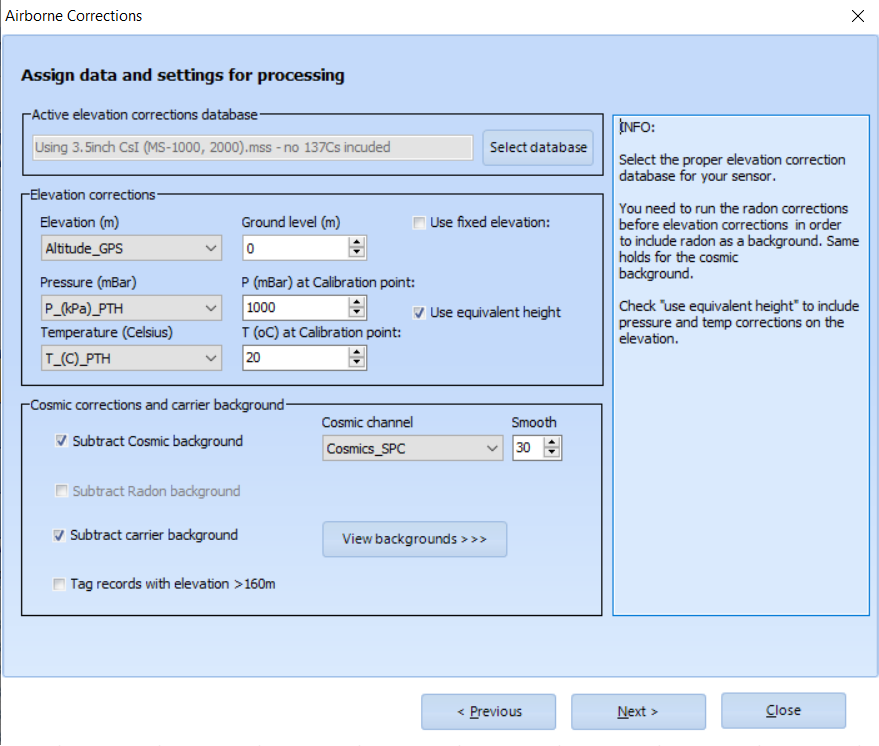Screen dimensions: 879x746
Task: Increment Ground level using the up stepper arrow
Action: [x=356, y=242]
